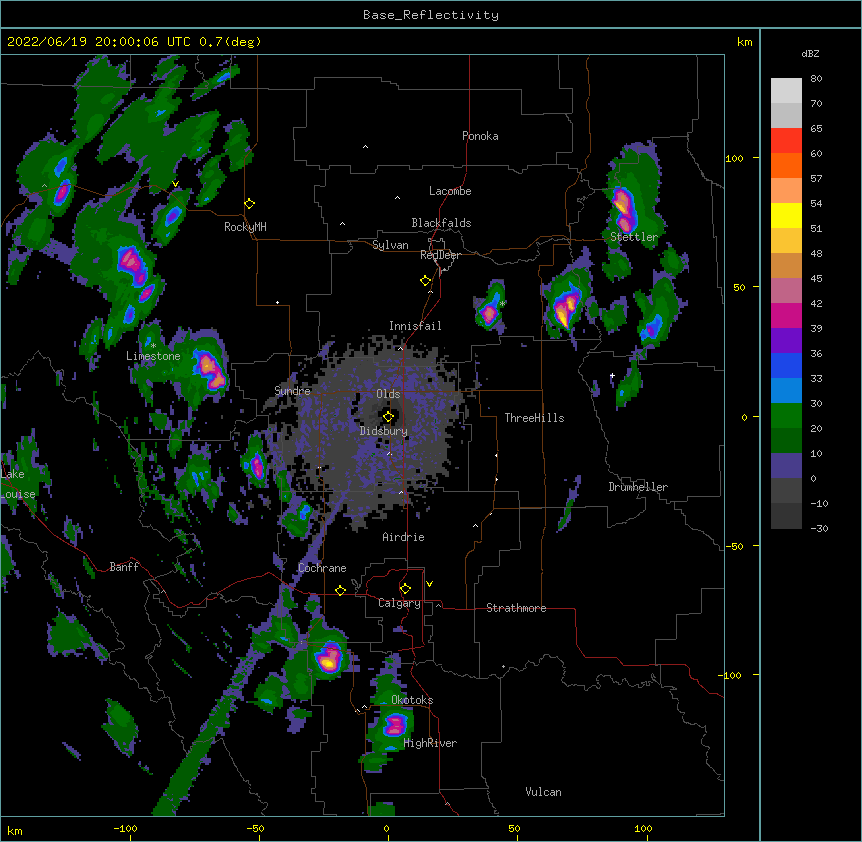
Task: Select the royal blue 33-36 dBZ swatch
Action: point(786,365)
